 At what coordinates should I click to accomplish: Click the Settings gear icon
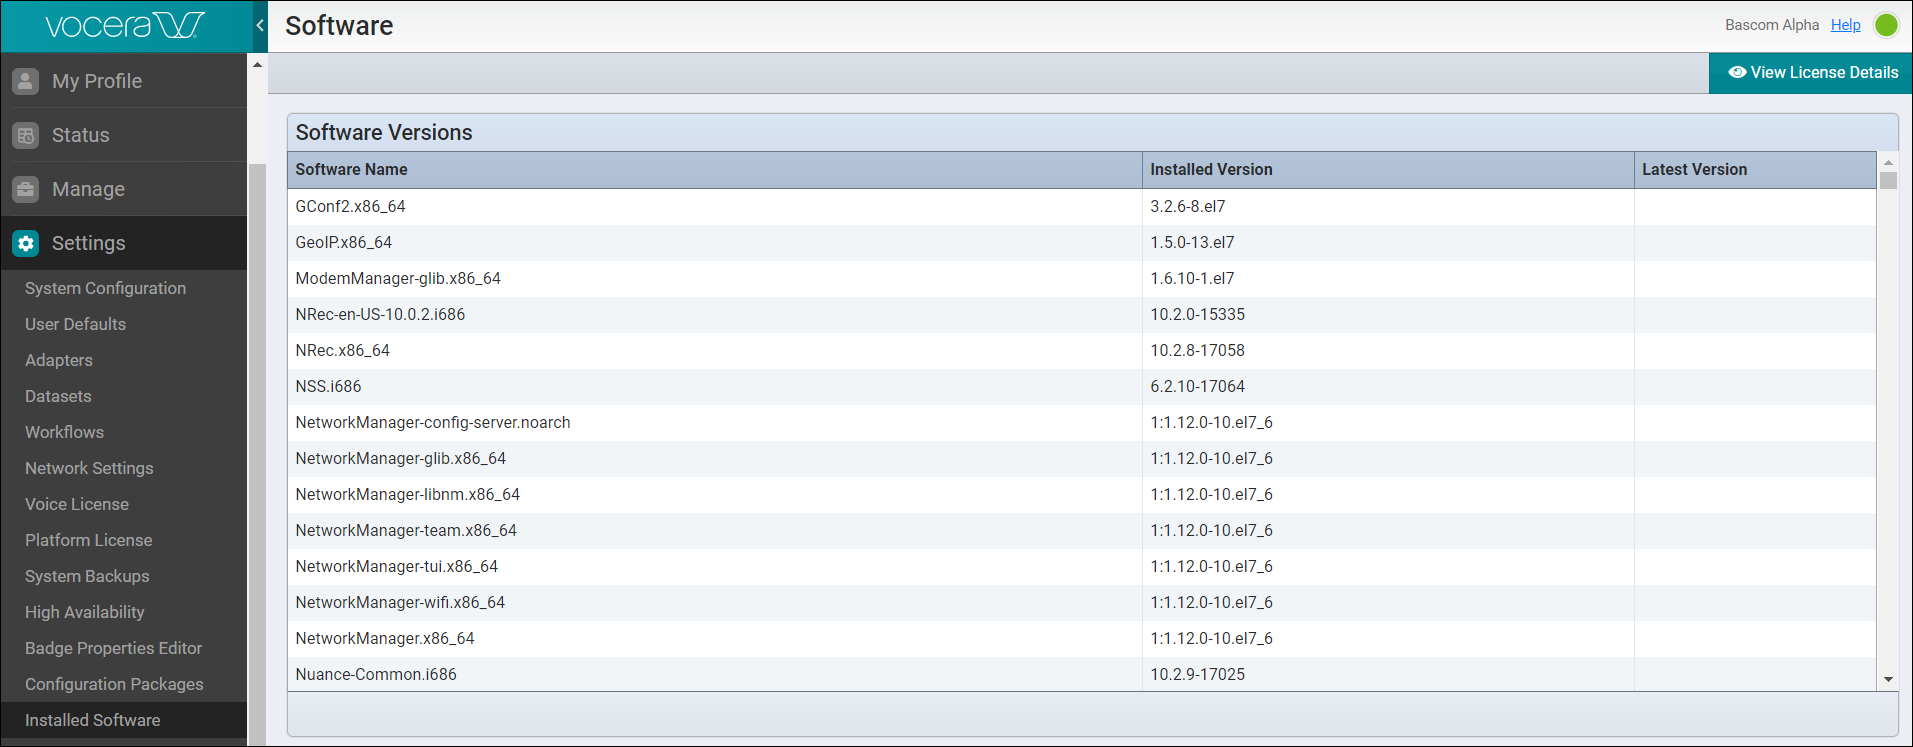(x=26, y=243)
